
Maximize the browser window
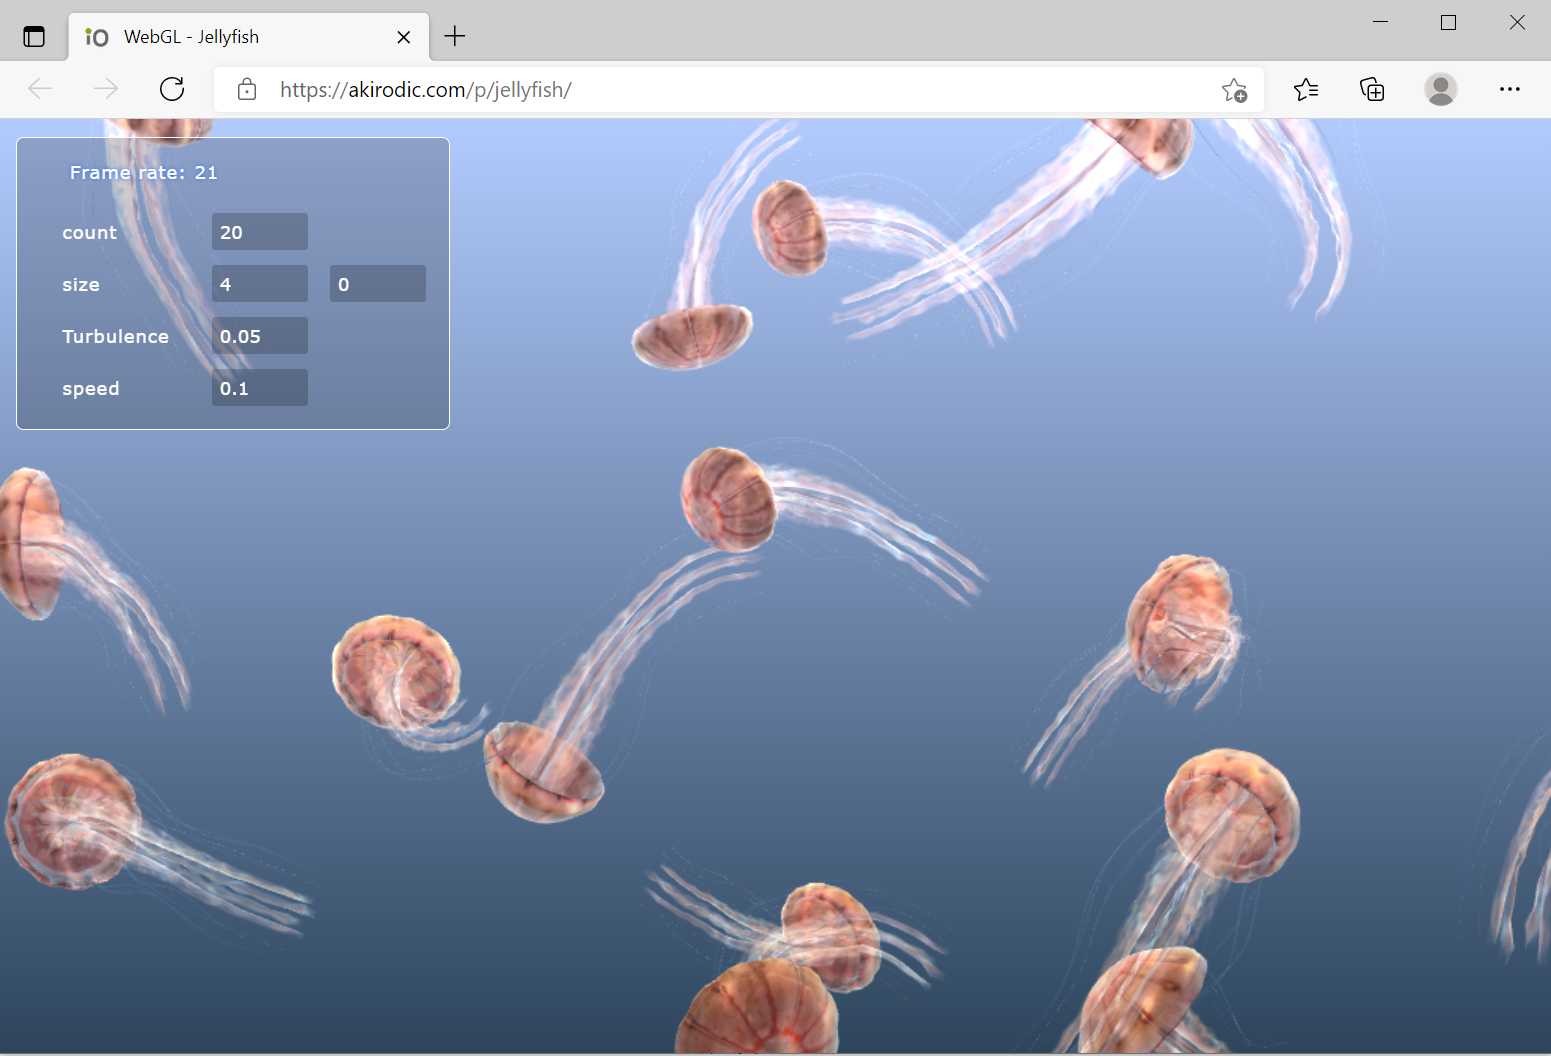[x=1448, y=22]
